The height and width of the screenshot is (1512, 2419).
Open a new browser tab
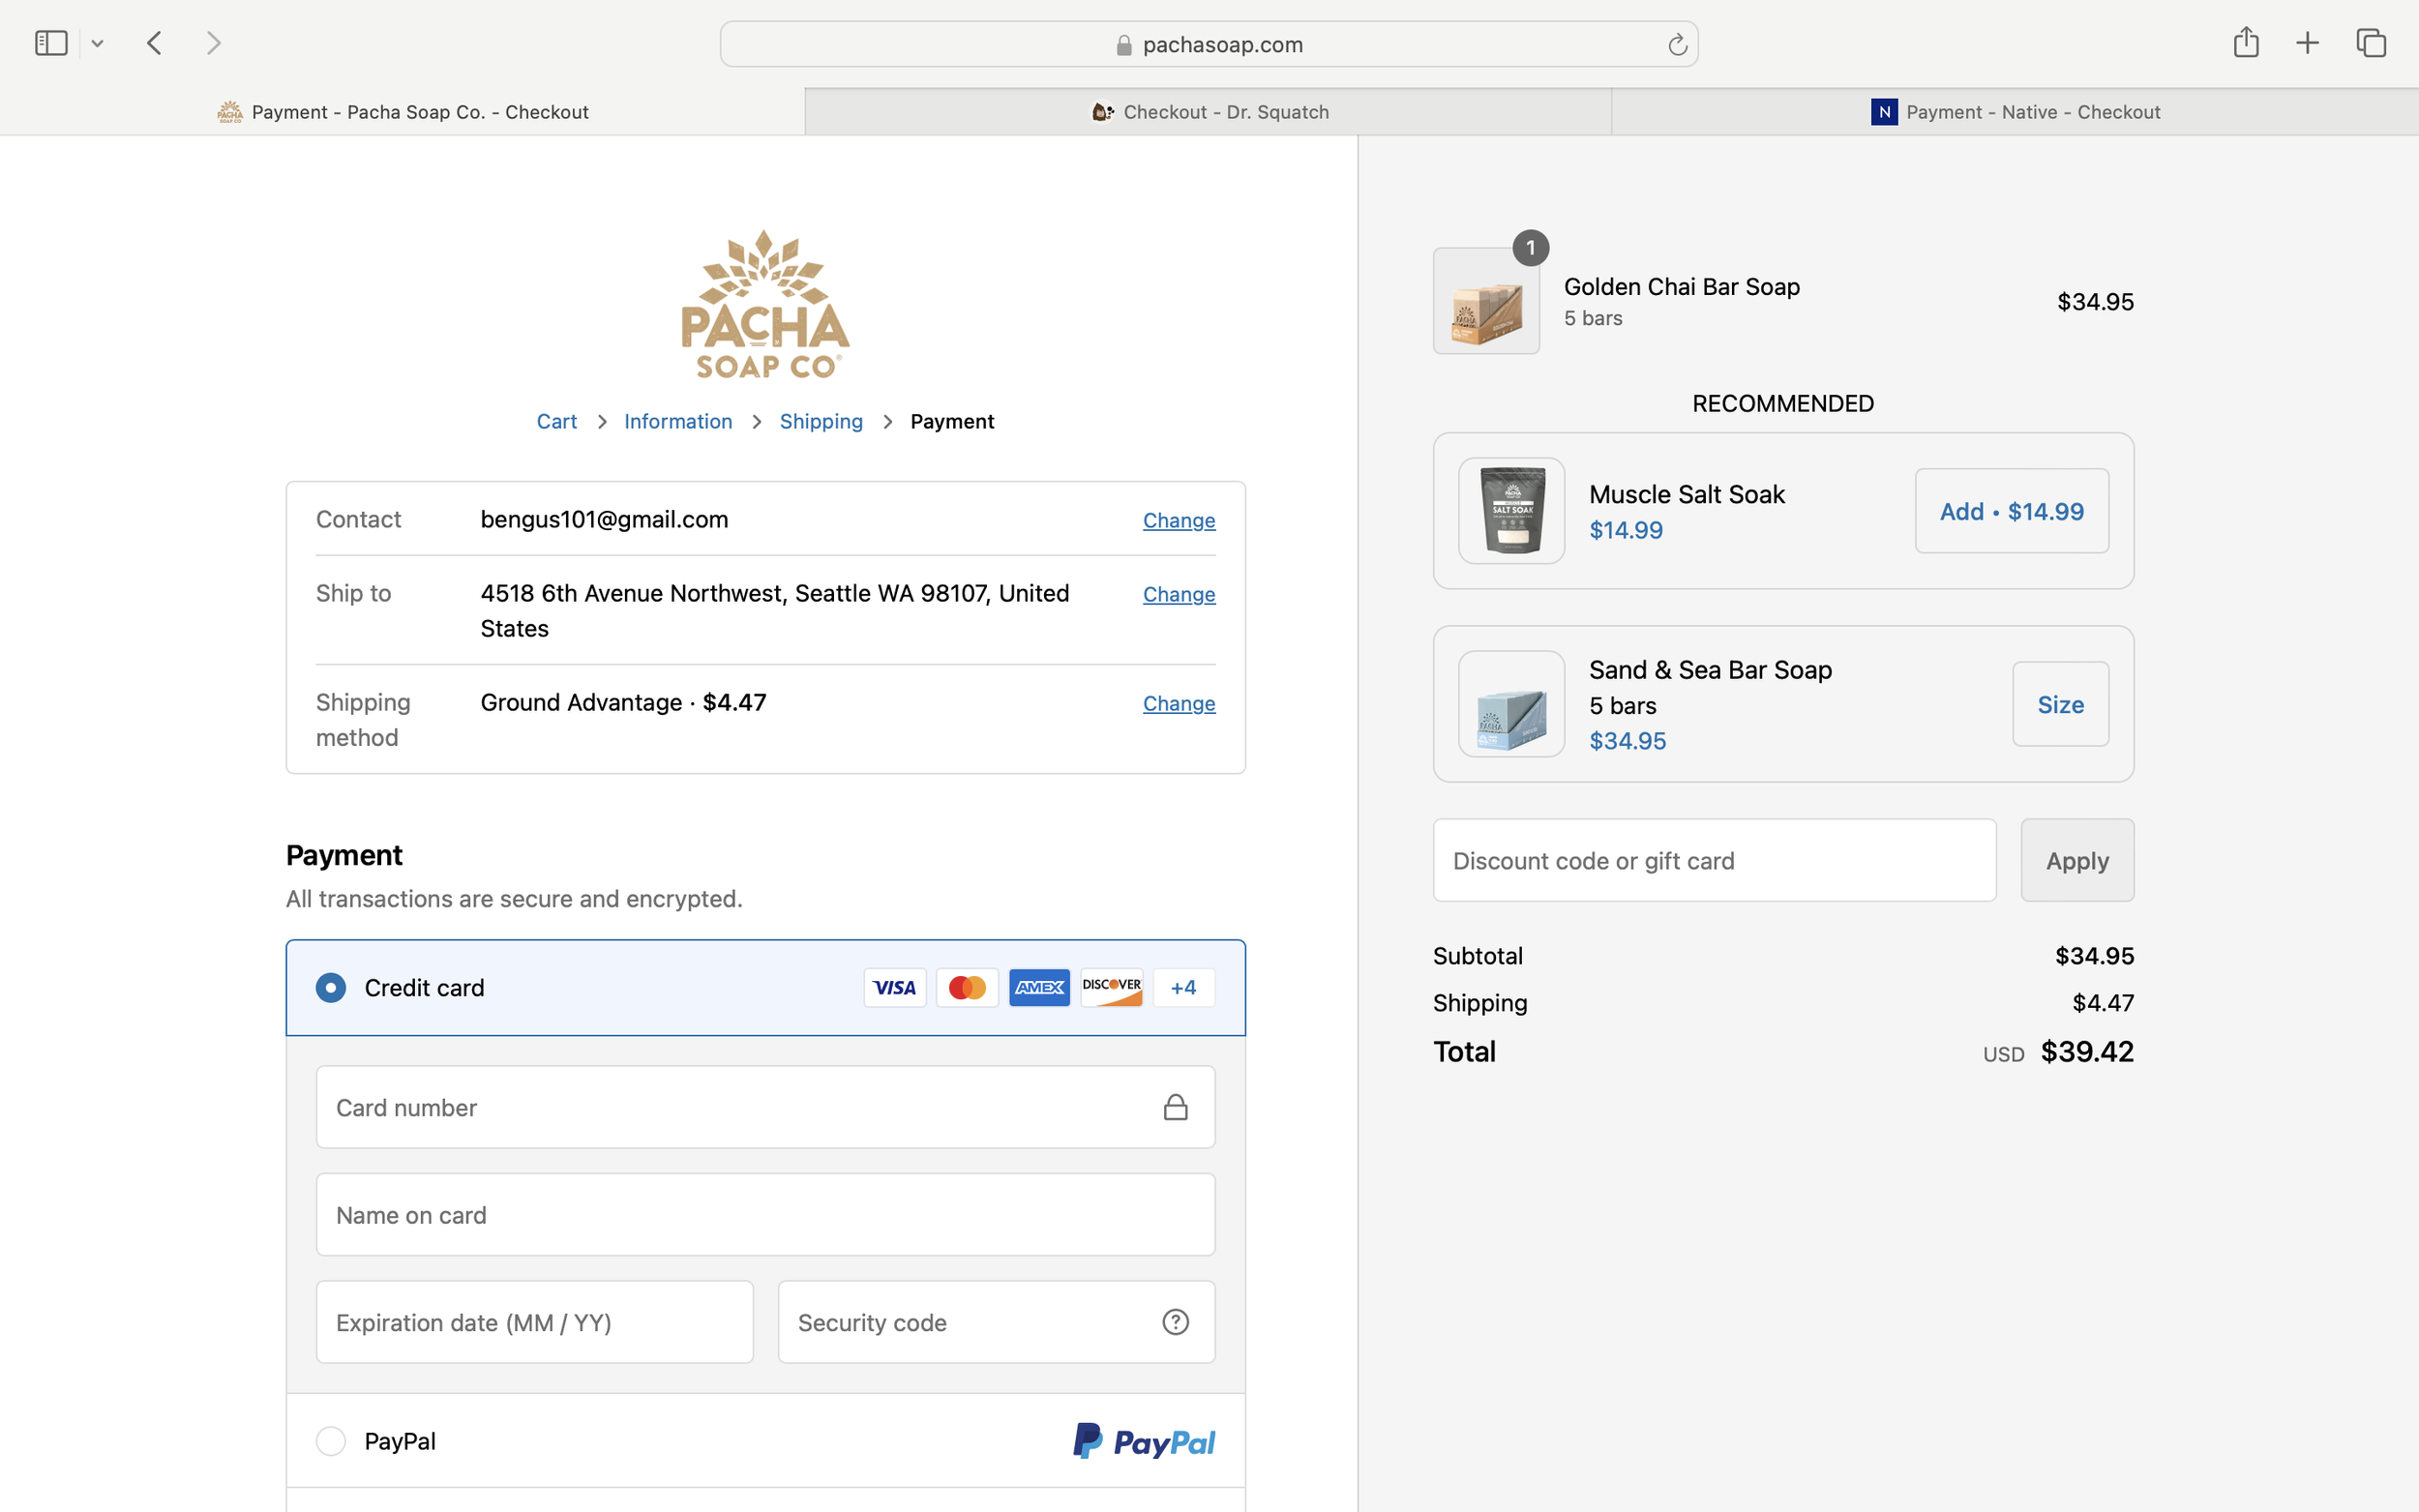point(2307,42)
